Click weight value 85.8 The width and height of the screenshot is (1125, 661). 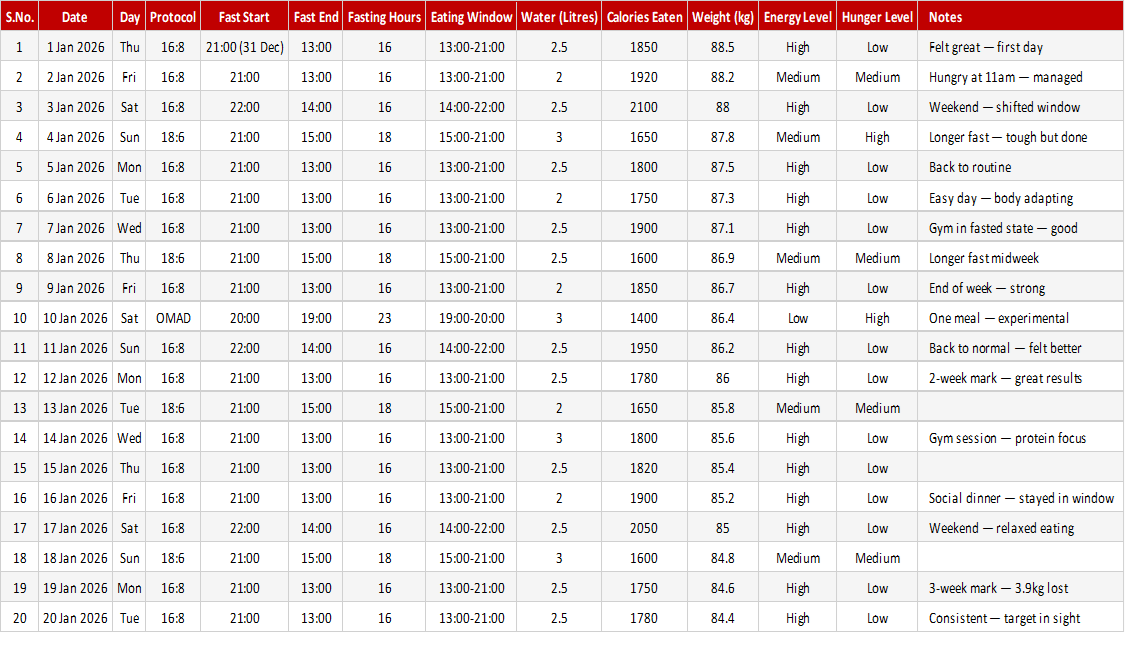722,409
